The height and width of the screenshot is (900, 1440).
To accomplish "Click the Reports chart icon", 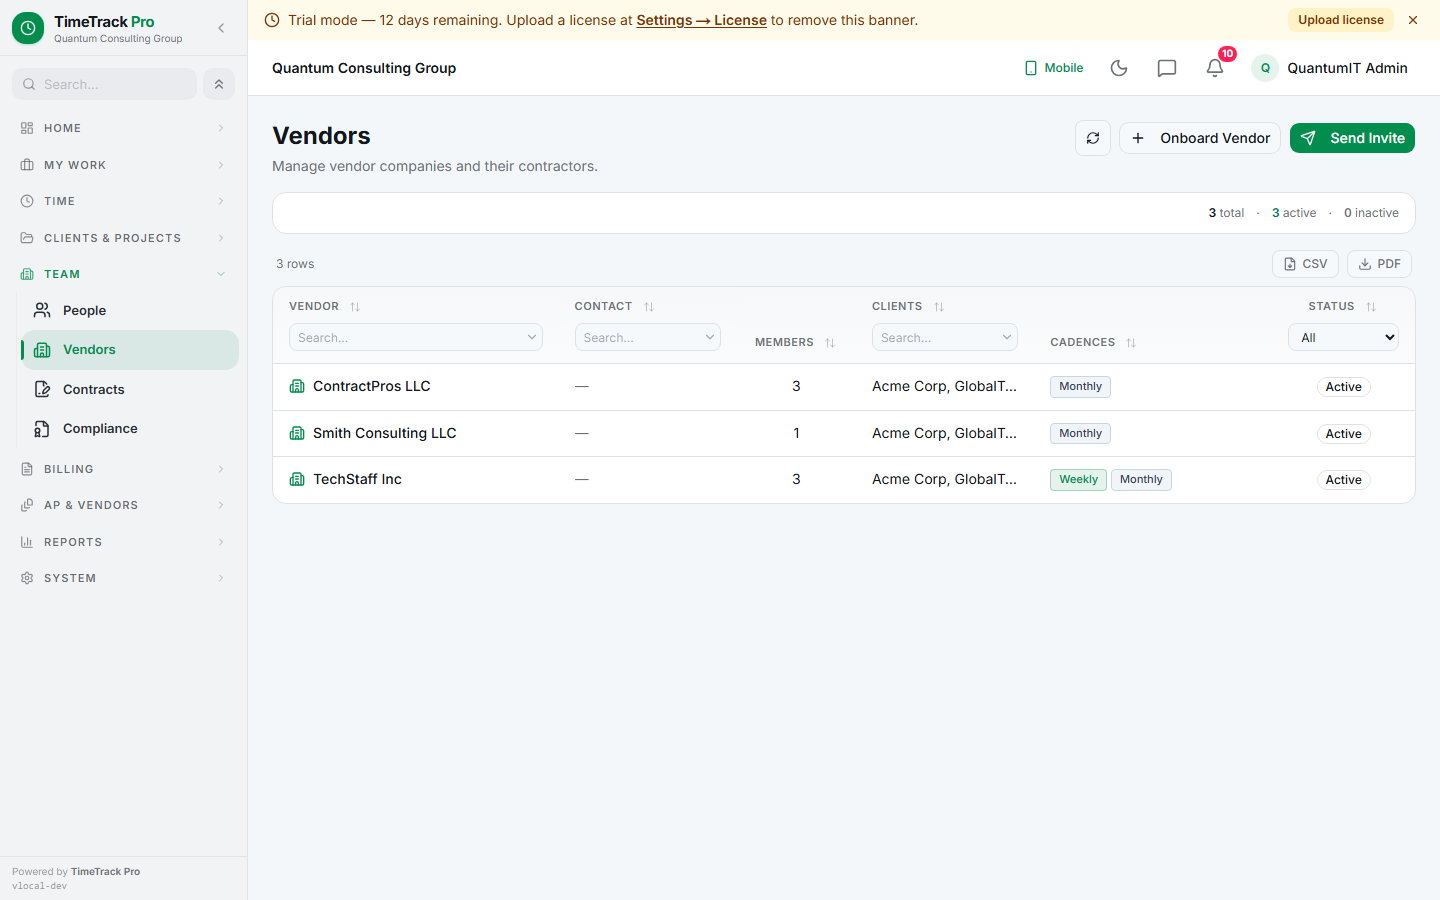I will pos(27,542).
